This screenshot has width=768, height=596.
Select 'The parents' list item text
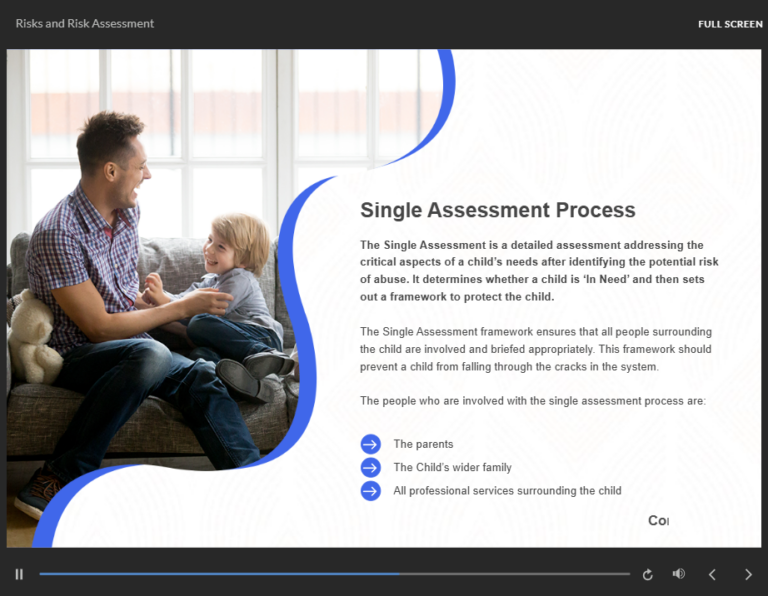pos(423,444)
